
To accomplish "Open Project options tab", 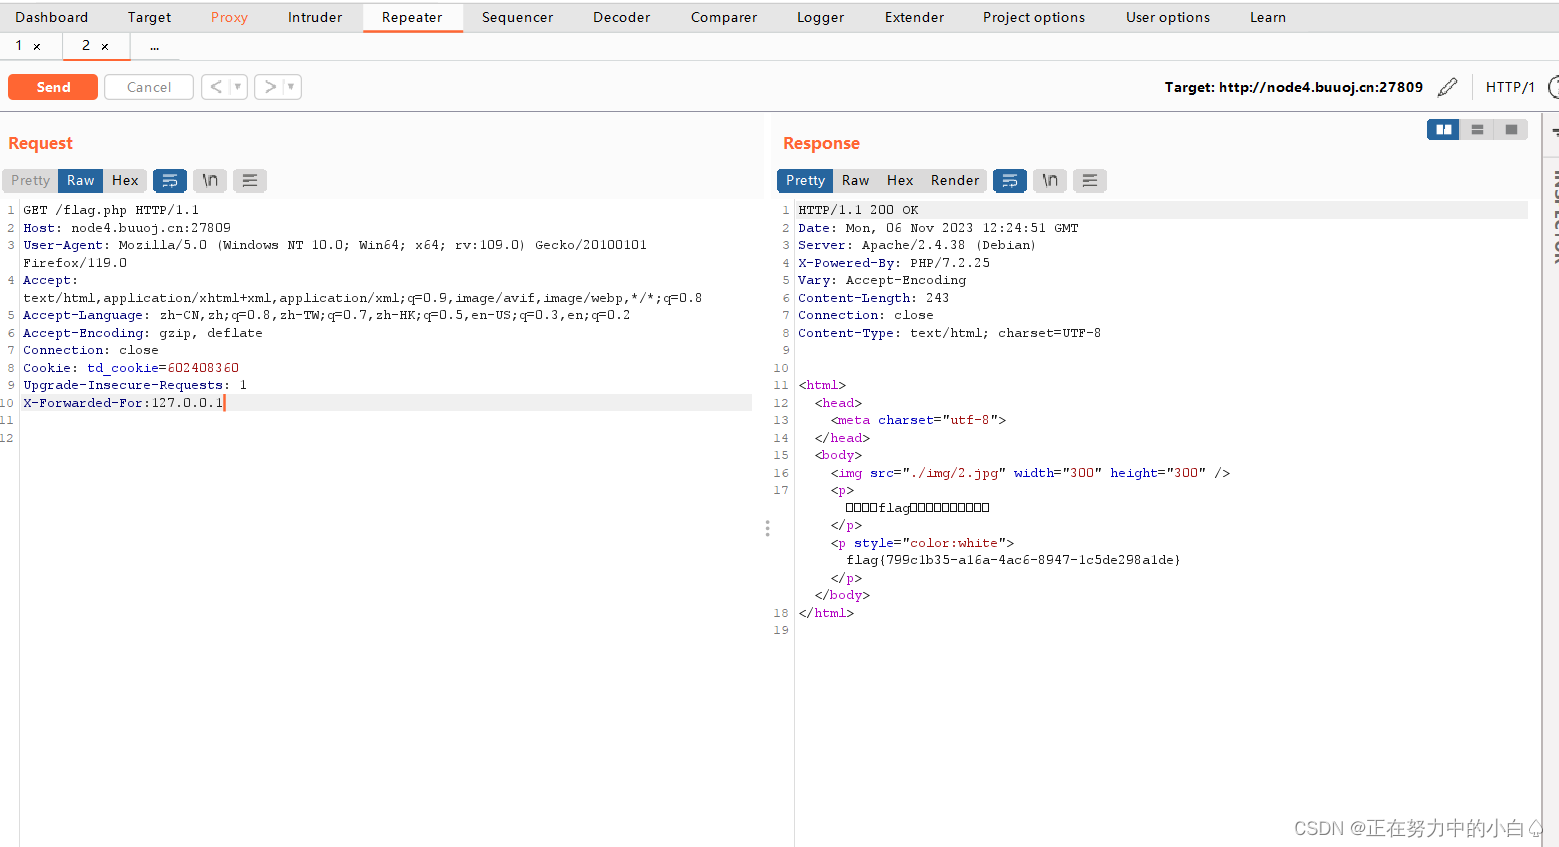I will (1034, 17).
